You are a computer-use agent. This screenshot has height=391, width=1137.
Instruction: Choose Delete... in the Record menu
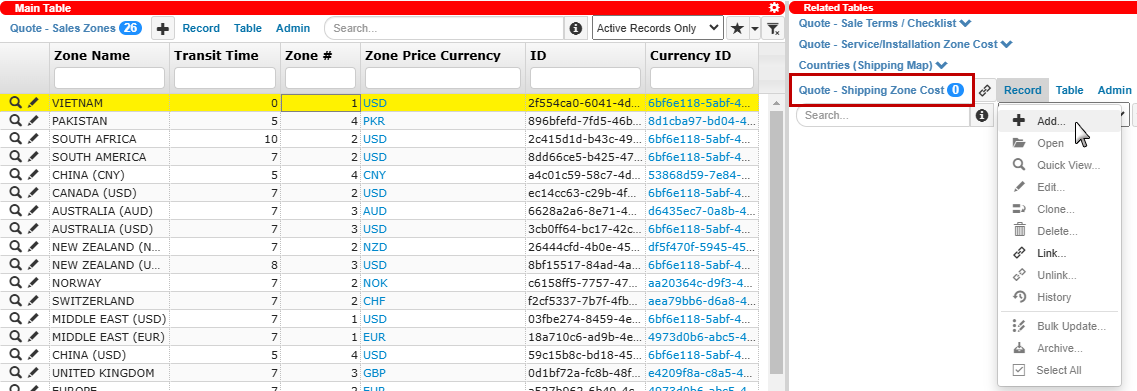click(1059, 231)
